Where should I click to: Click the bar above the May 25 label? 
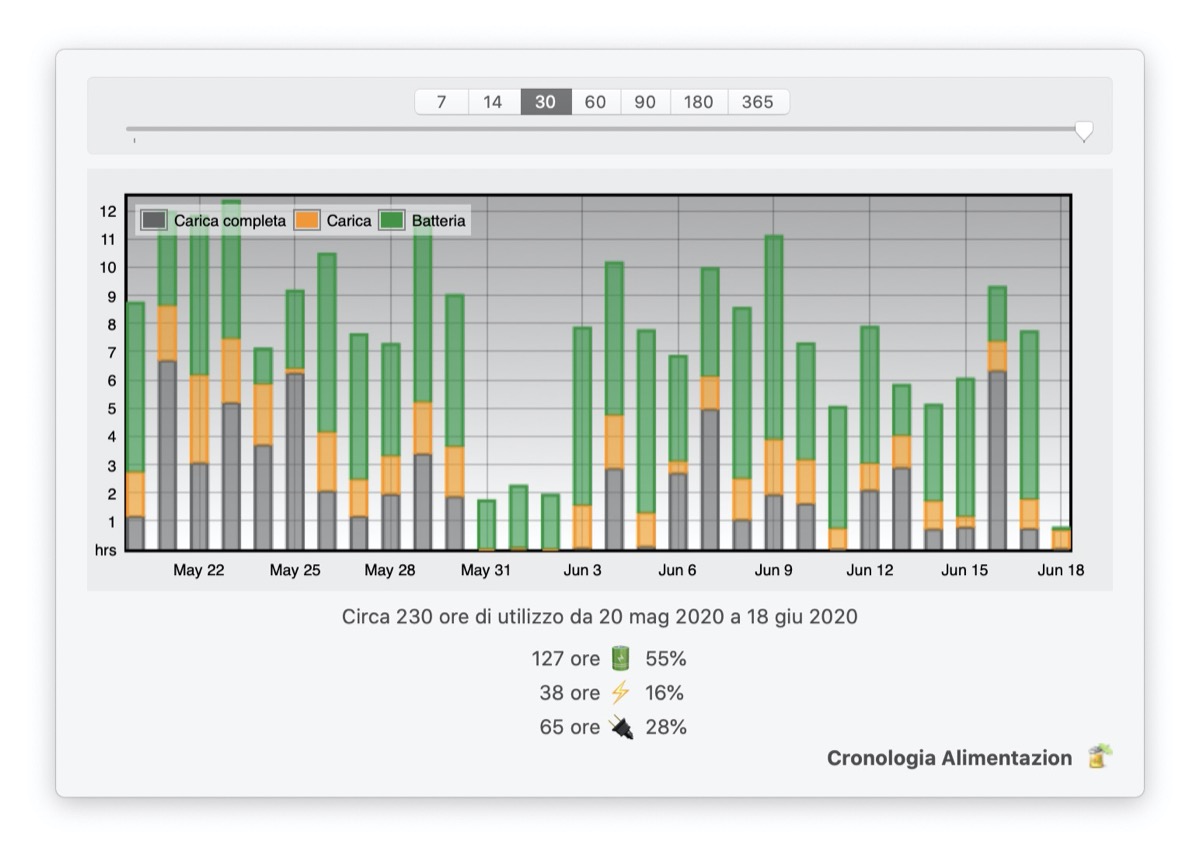click(295, 420)
